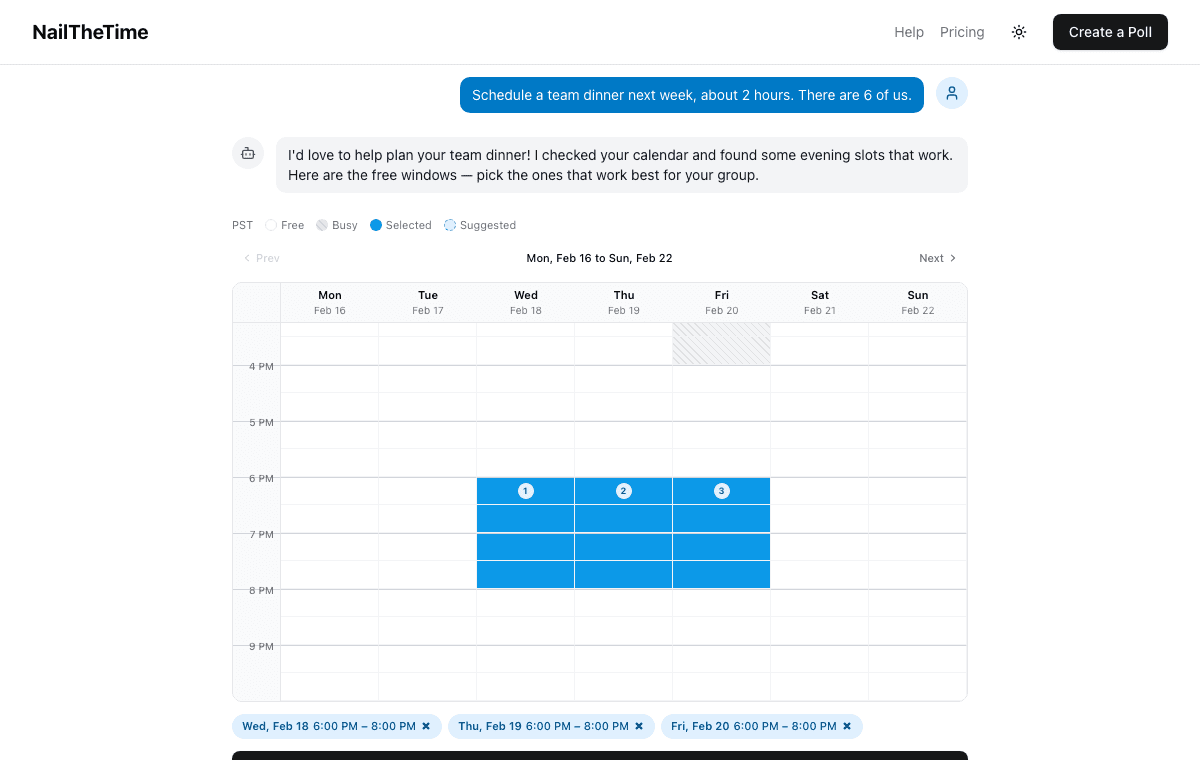Toggle the light/dark theme sun icon

(x=1019, y=32)
